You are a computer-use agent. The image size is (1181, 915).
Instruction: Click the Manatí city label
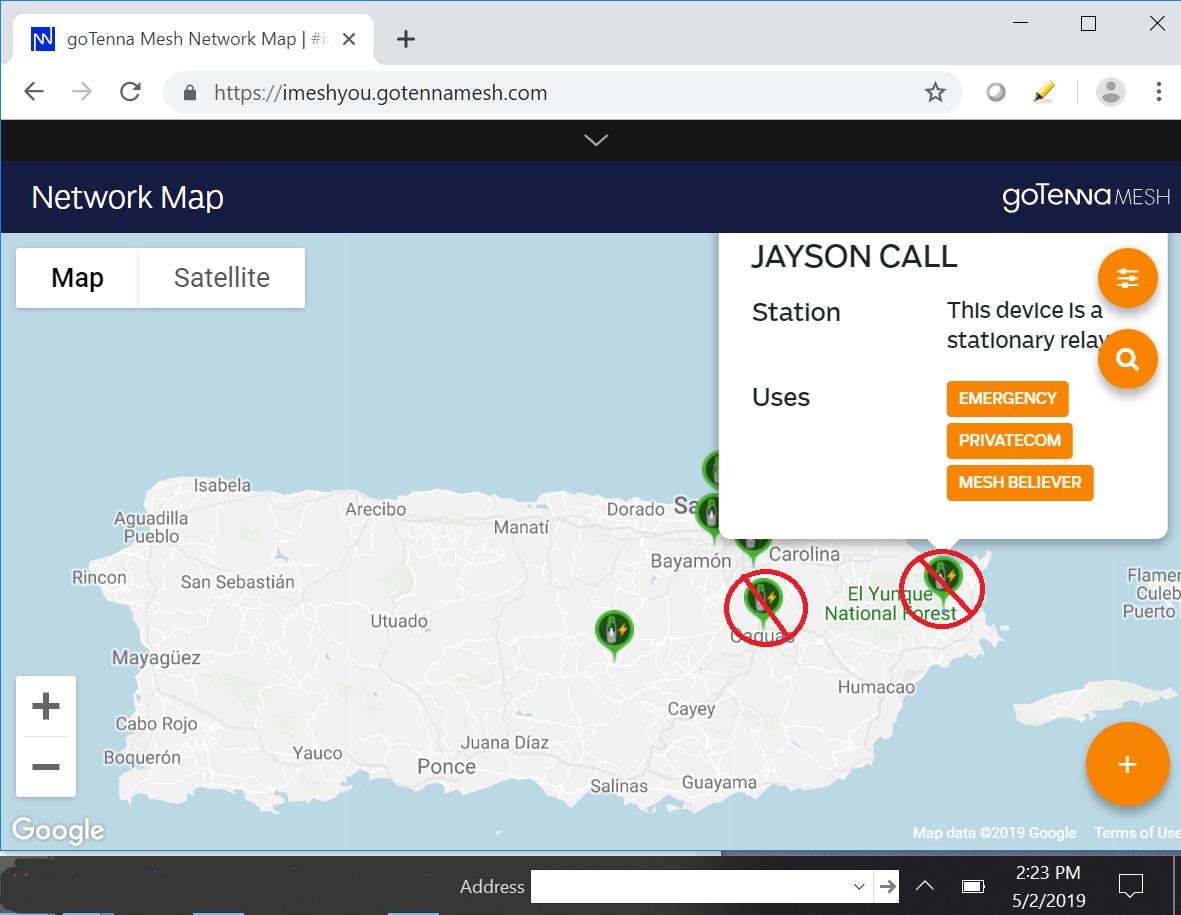point(521,527)
